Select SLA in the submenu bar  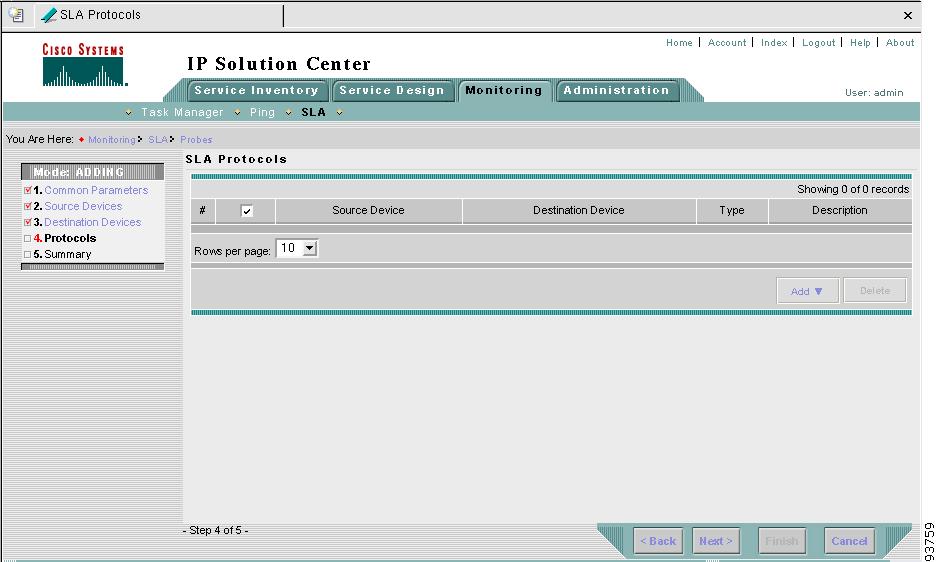click(313, 113)
